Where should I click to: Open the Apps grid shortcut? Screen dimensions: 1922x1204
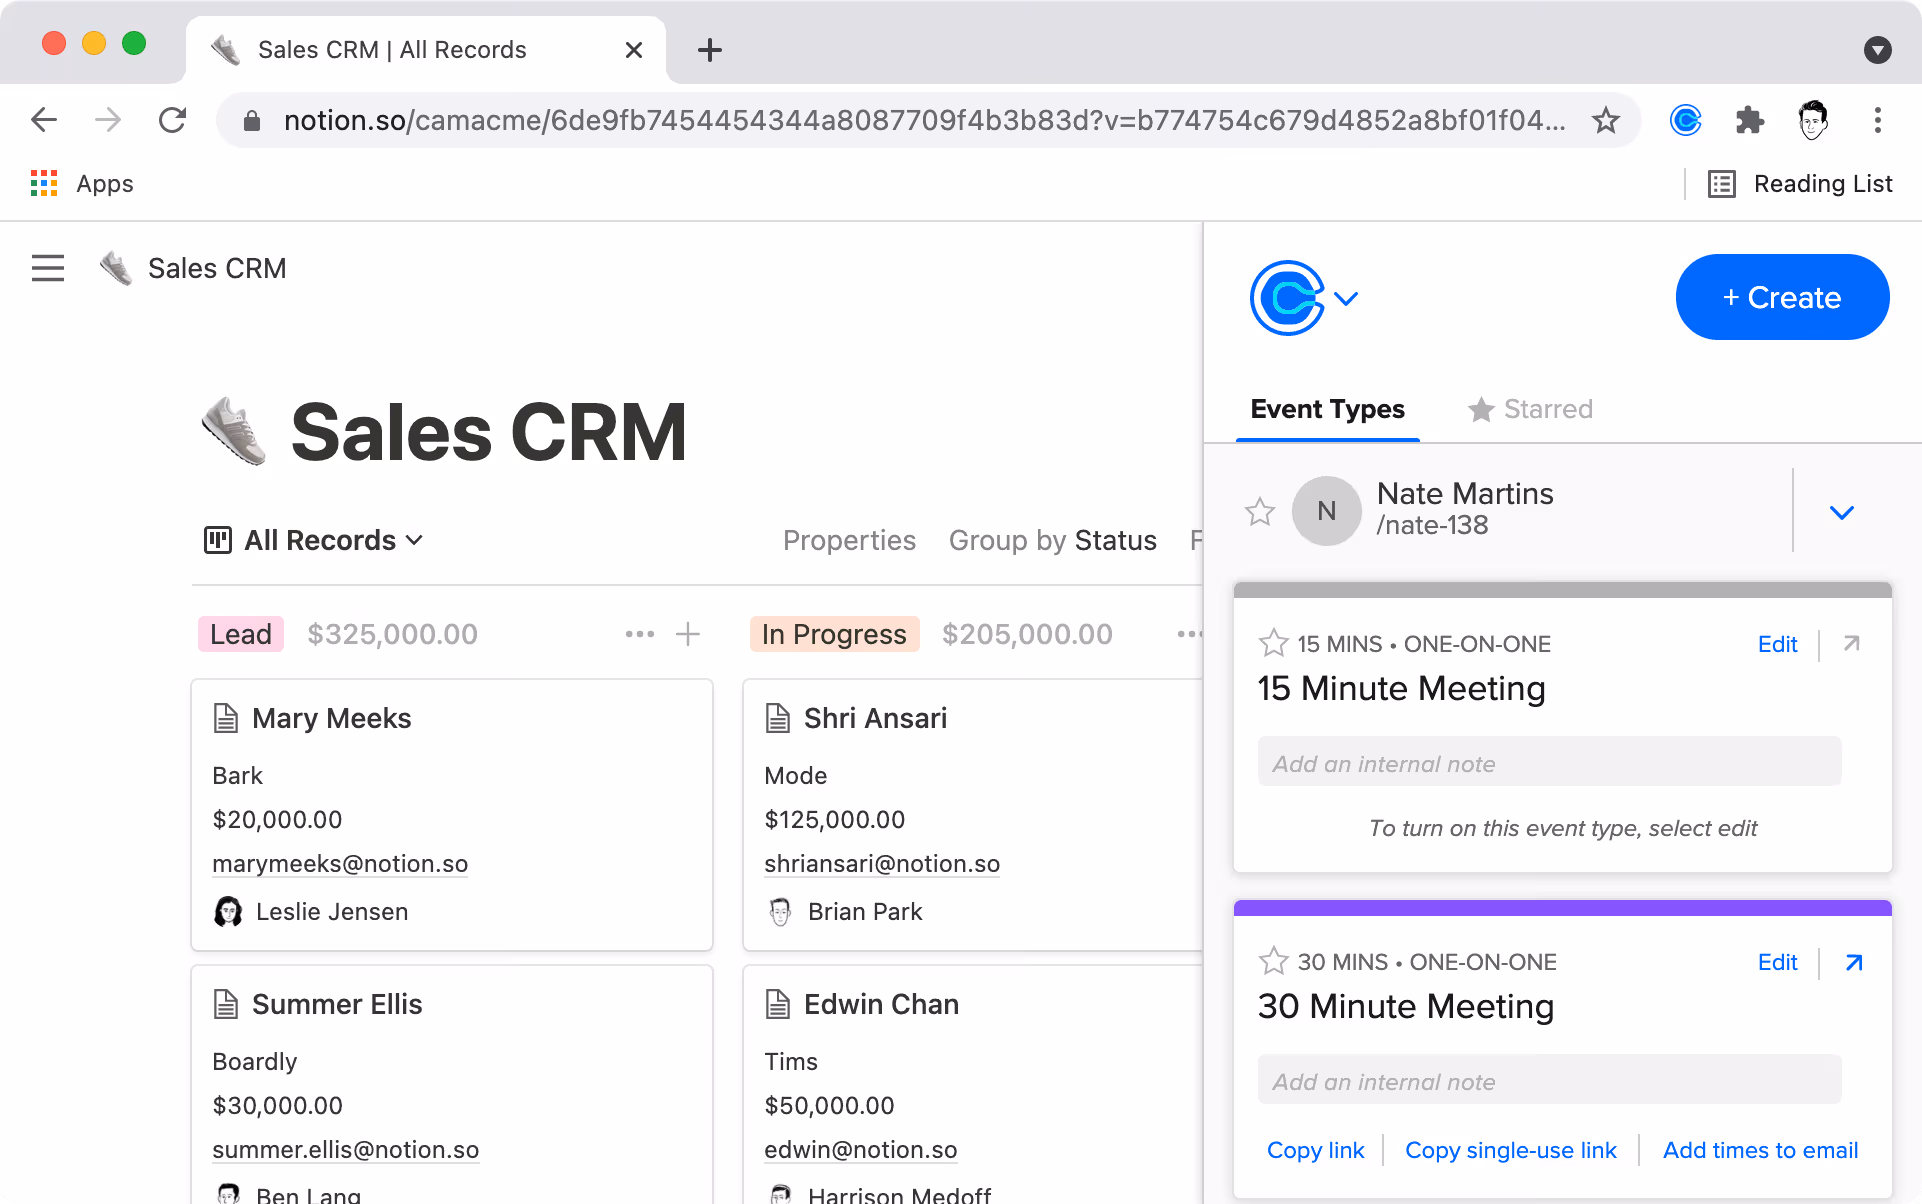pos(44,184)
